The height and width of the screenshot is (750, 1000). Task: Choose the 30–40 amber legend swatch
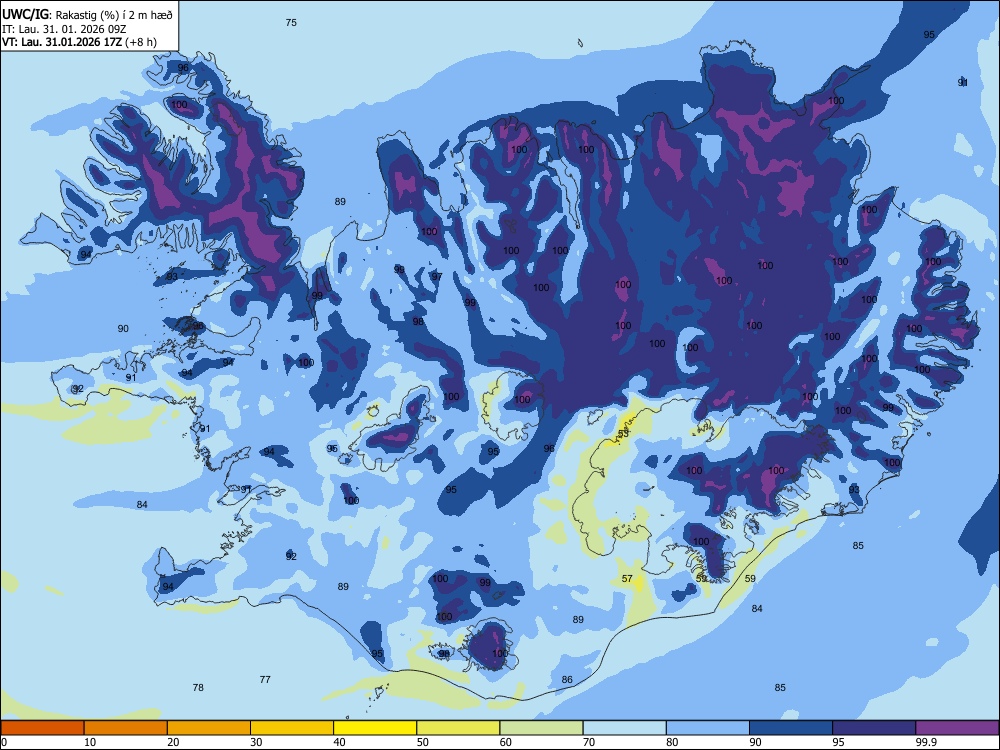click(x=292, y=728)
